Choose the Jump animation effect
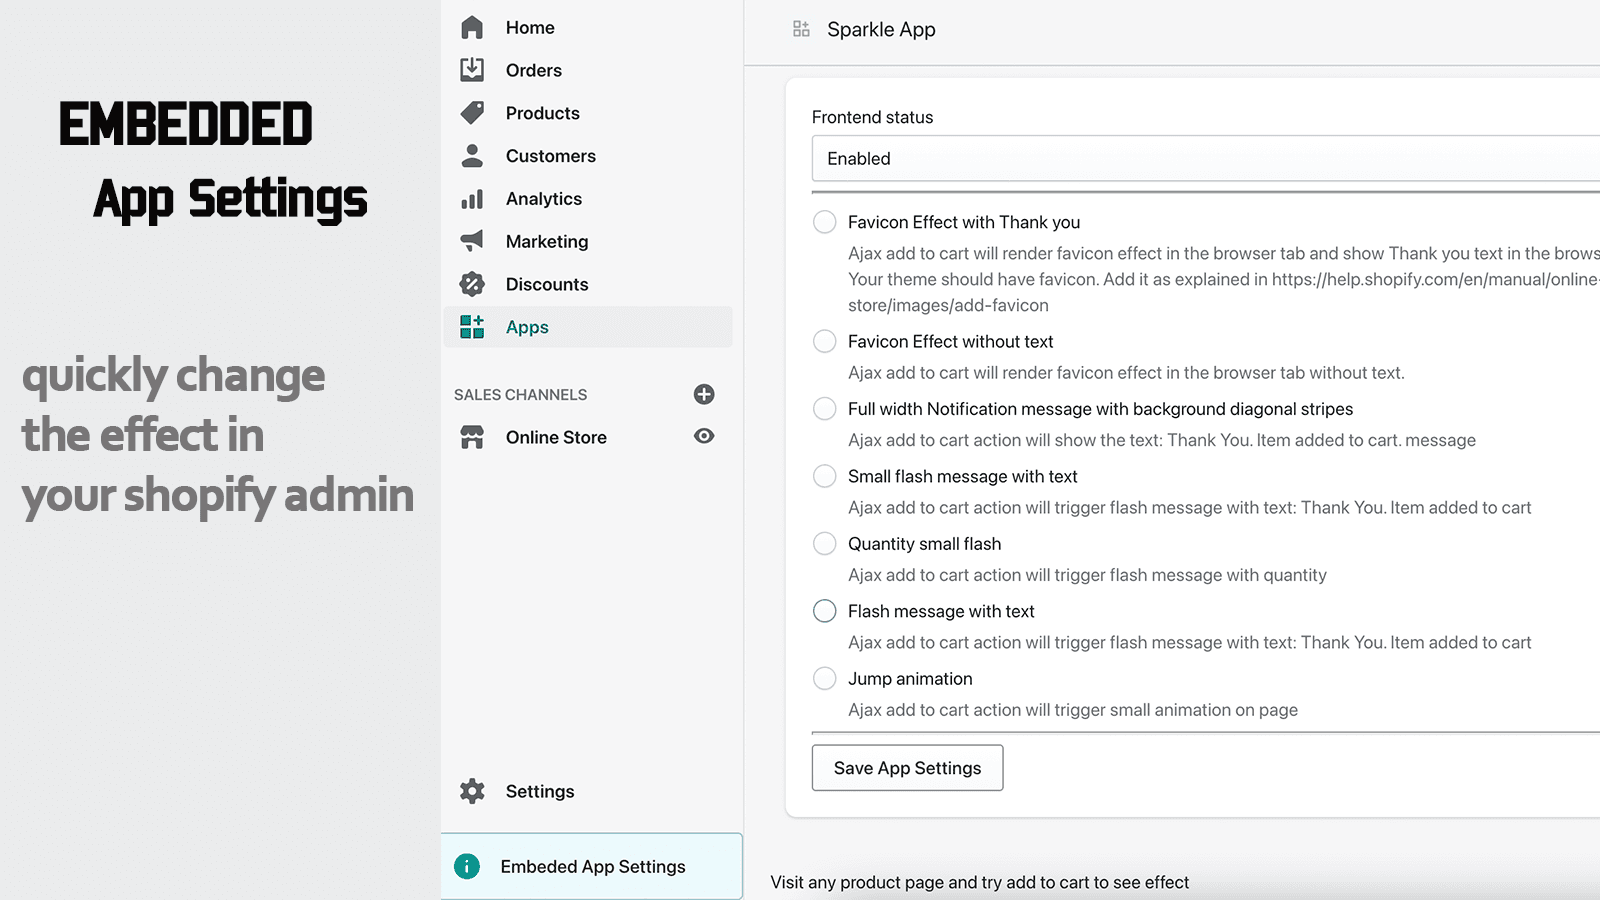Screen dimensions: 1600x900 tap(824, 678)
